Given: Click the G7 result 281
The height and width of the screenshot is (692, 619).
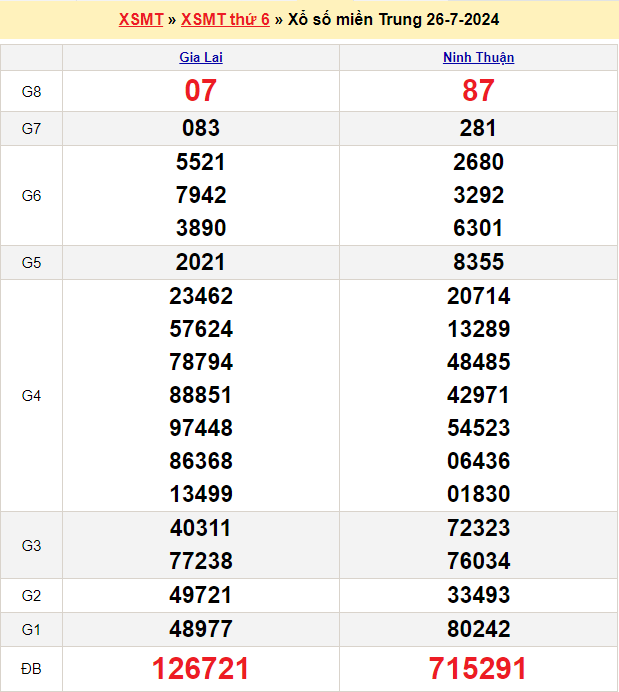Looking at the screenshot, I should point(478,128).
